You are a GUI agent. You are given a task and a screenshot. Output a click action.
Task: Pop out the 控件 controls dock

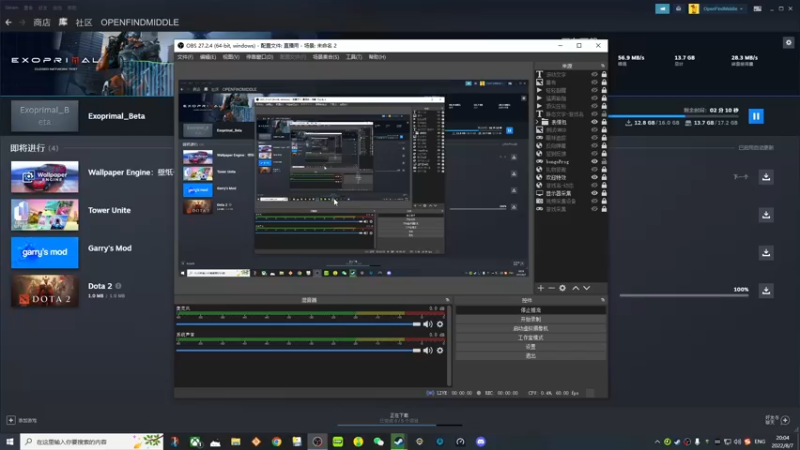point(603,300)
